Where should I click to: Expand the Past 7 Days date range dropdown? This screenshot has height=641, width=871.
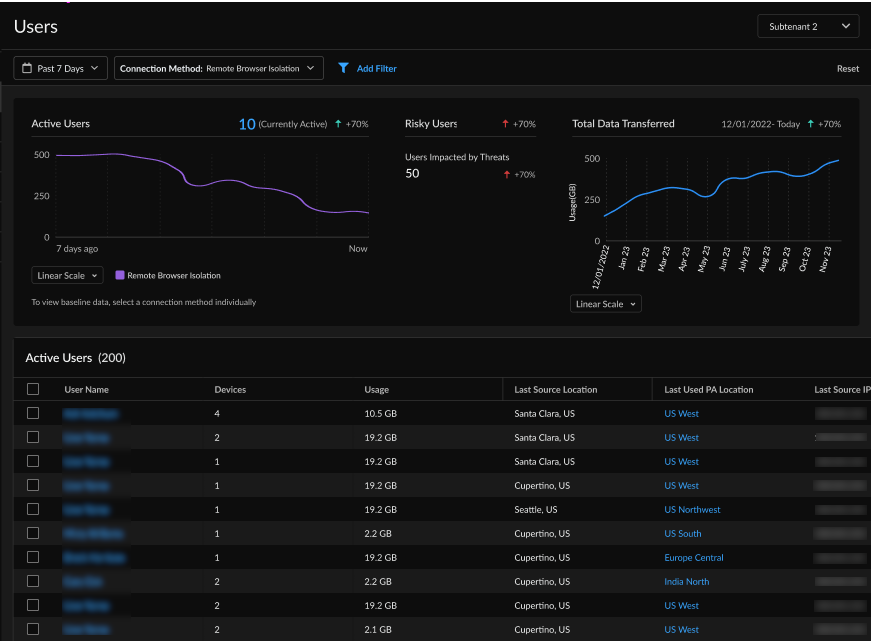pyautogui.click(x=60, y=68)
